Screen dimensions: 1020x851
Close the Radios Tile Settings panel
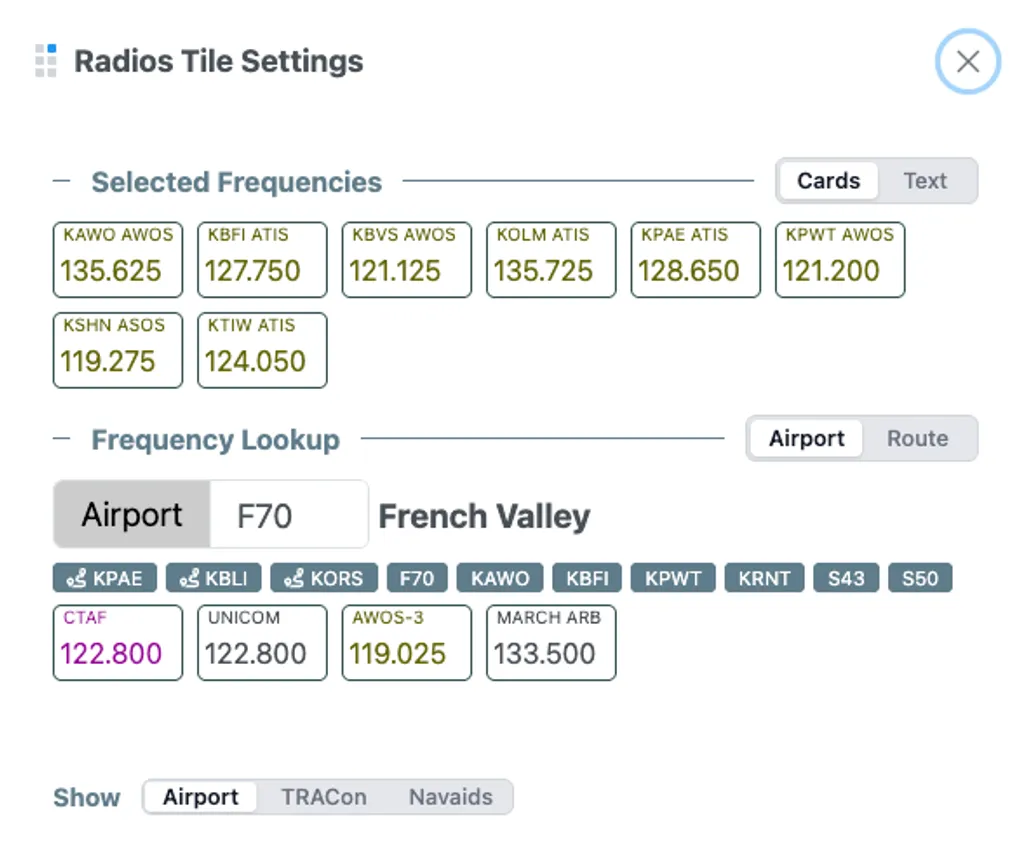pyautogui.click(x=967, y=62)
